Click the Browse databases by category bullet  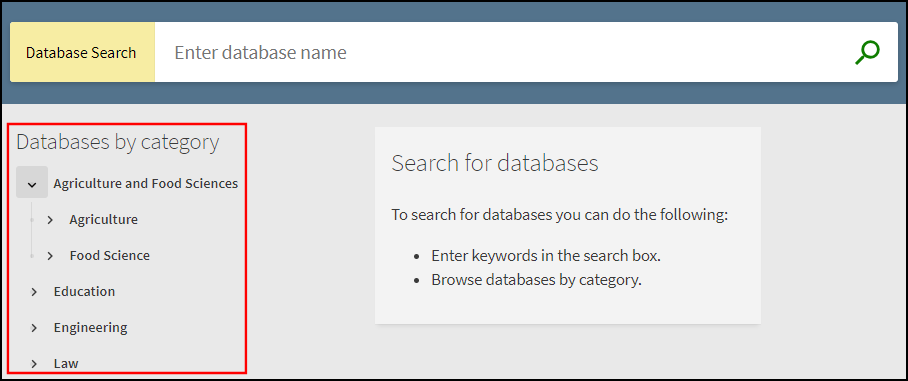pos(536,280)
